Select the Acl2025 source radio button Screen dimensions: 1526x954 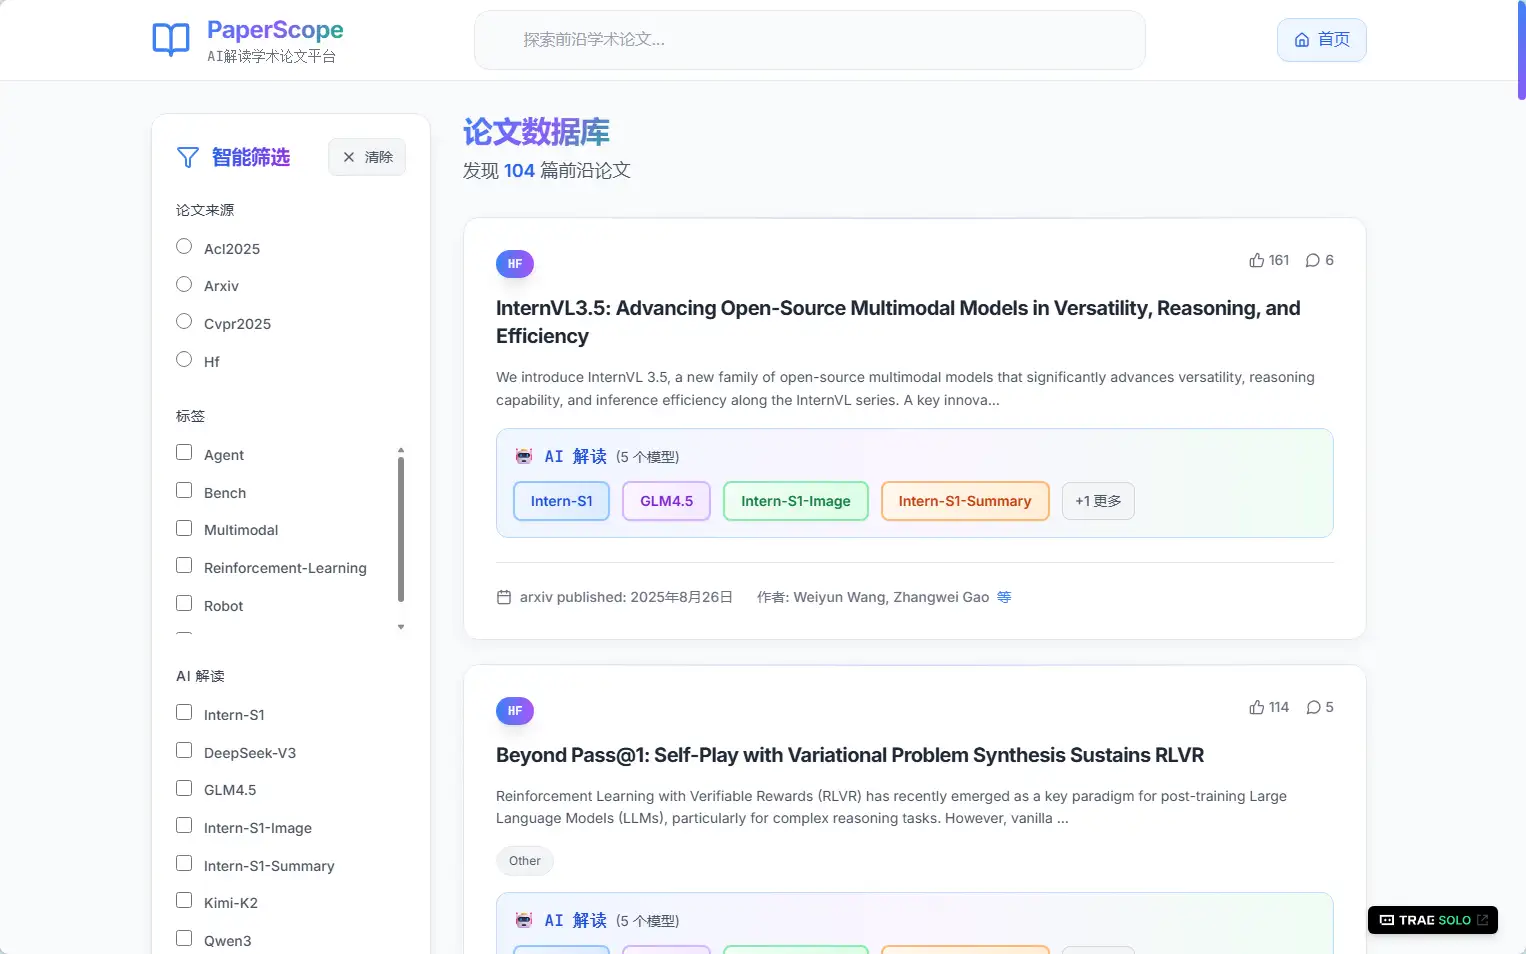184,246
